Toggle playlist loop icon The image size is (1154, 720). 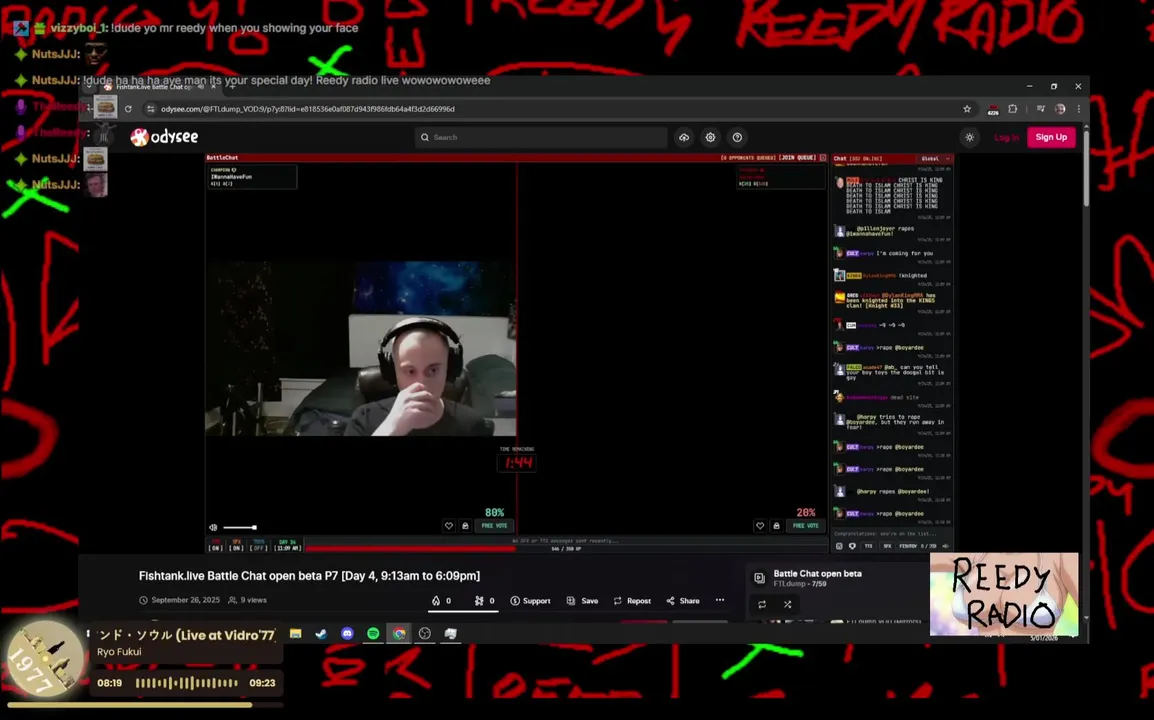click(x=762, y=604)
